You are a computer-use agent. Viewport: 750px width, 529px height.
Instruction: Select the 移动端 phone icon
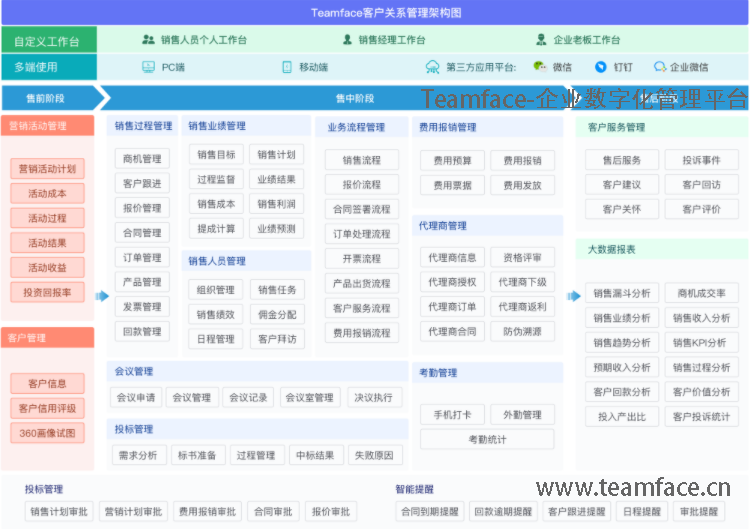pyautogui.click(x=287, y=67)
